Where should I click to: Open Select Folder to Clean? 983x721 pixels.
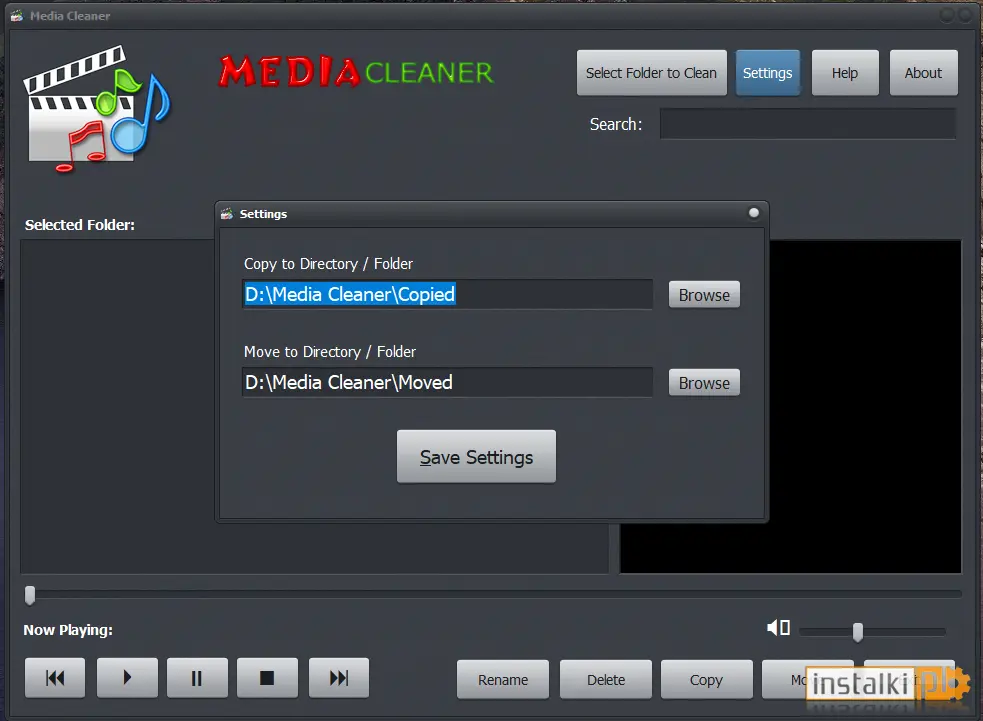[x=651, y=73]
